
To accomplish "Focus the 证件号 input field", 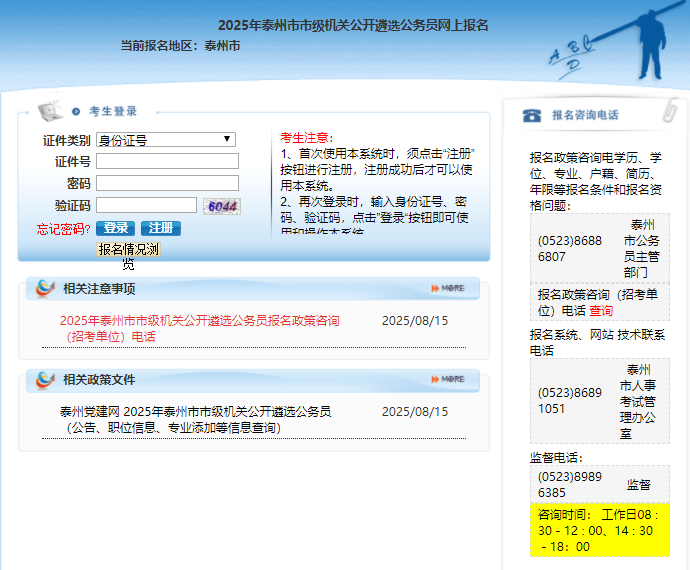I will 167,161.
